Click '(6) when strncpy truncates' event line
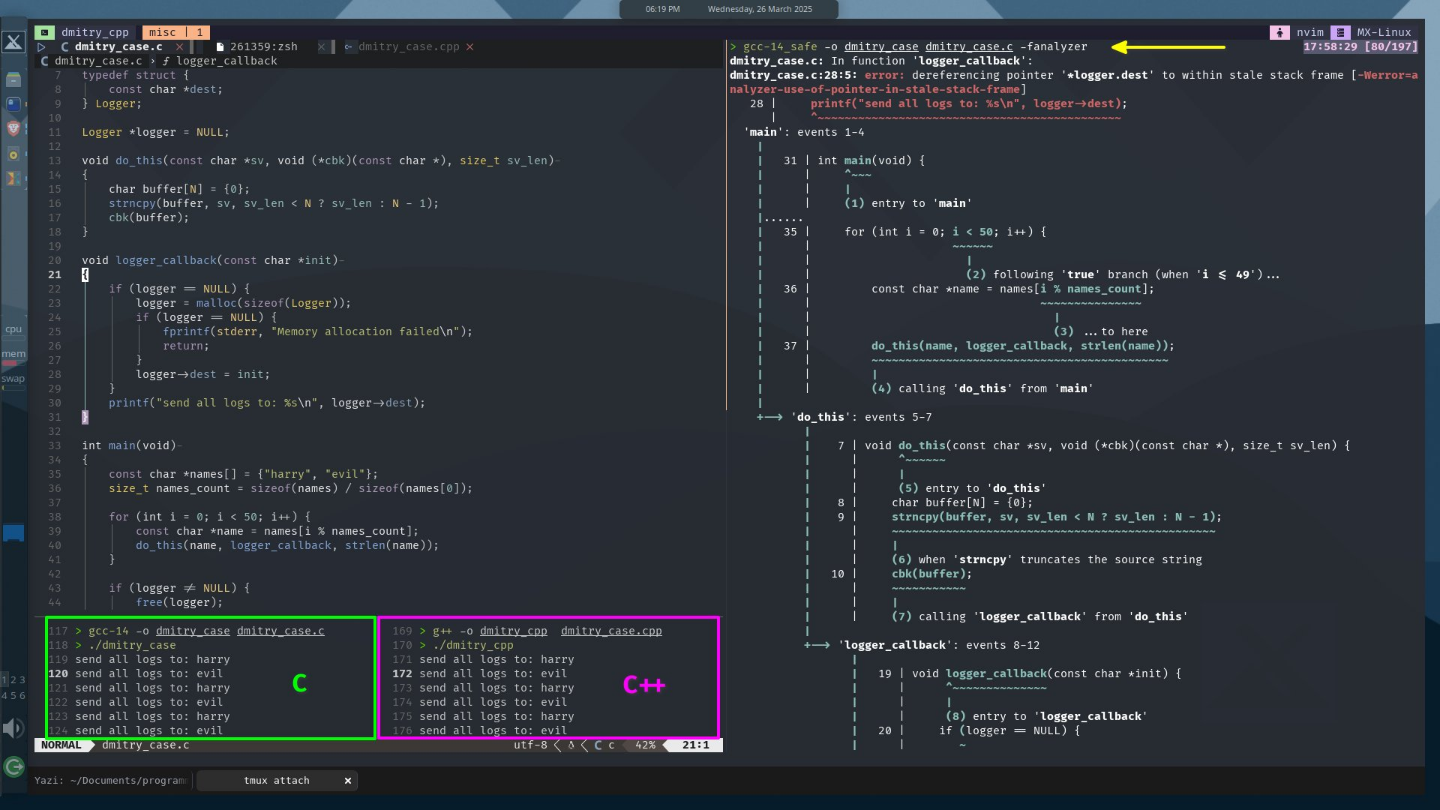 pos(1047,559)
